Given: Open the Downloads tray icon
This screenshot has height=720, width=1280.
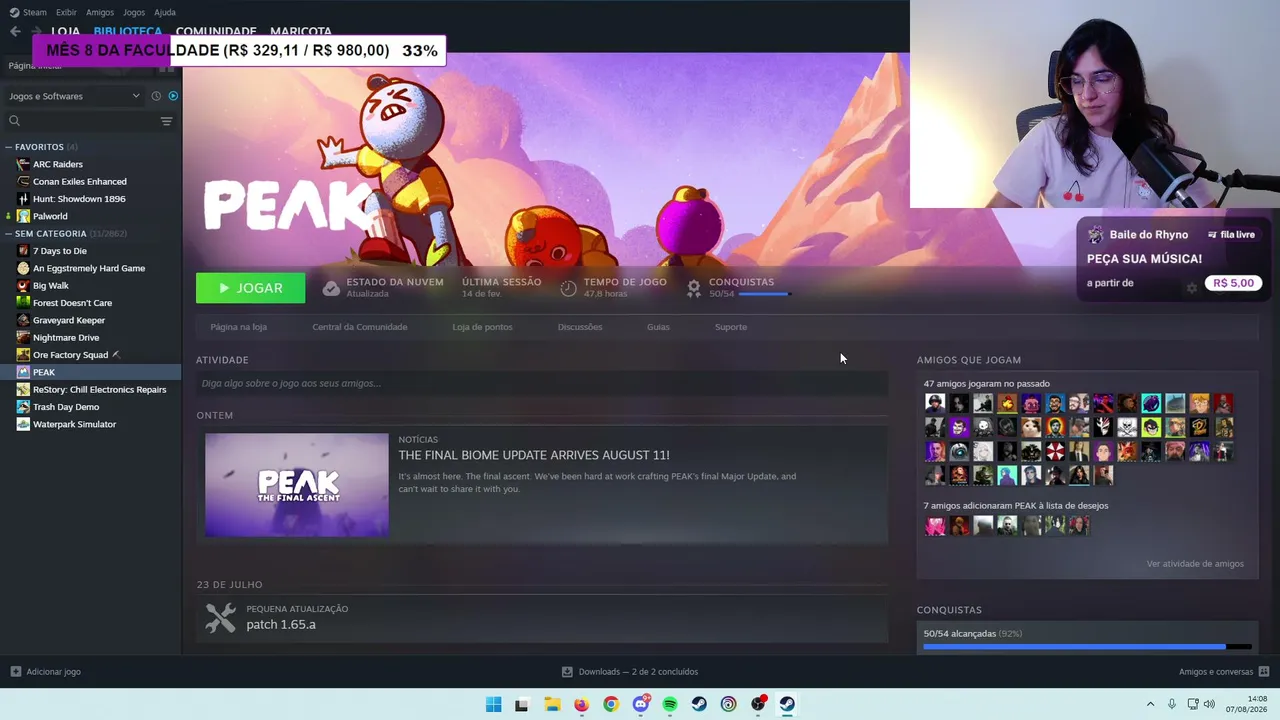Looking at the screenshot, I should coord(567,672).
